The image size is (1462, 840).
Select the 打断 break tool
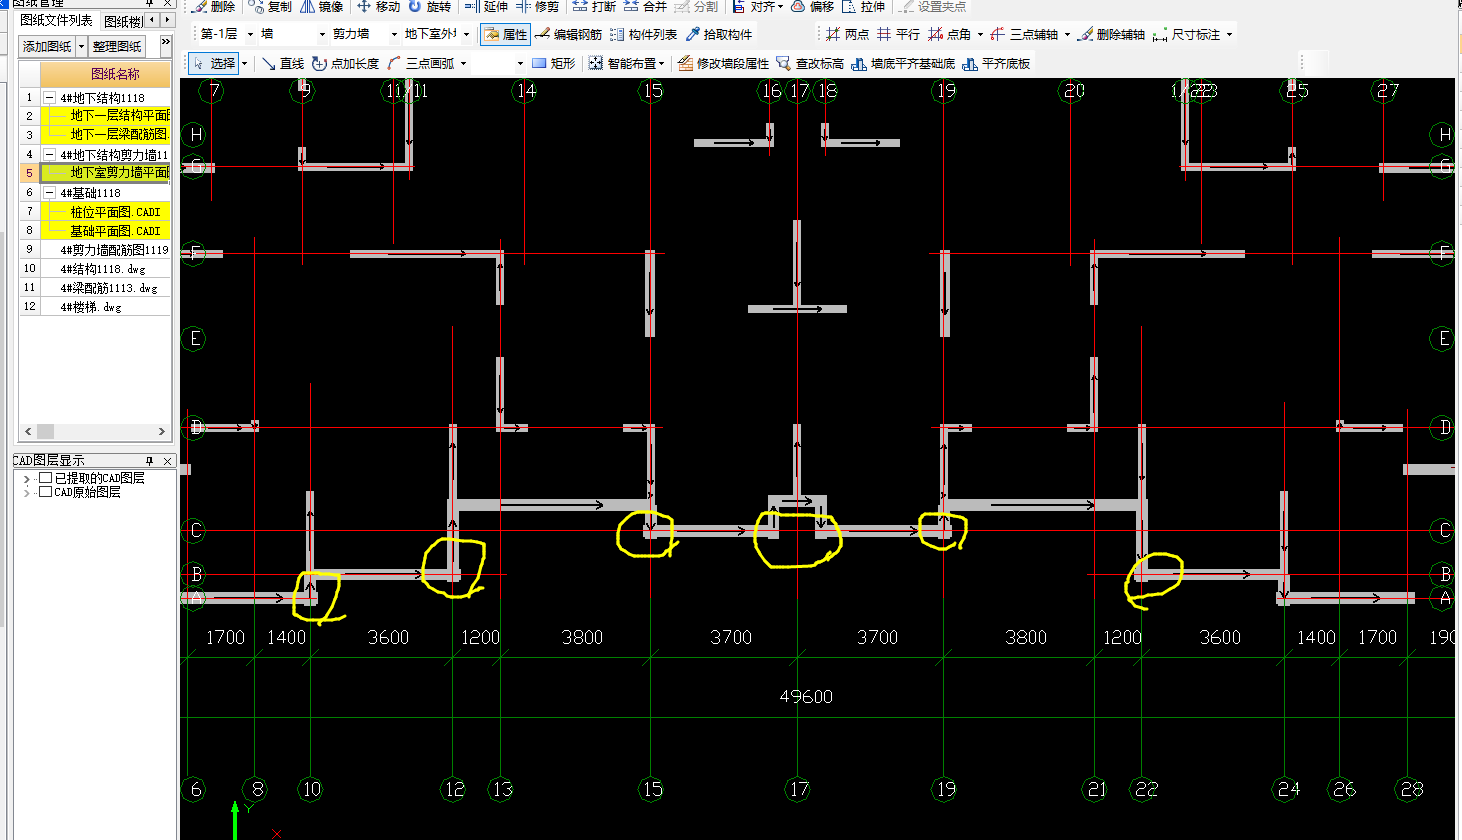[595, 6]
